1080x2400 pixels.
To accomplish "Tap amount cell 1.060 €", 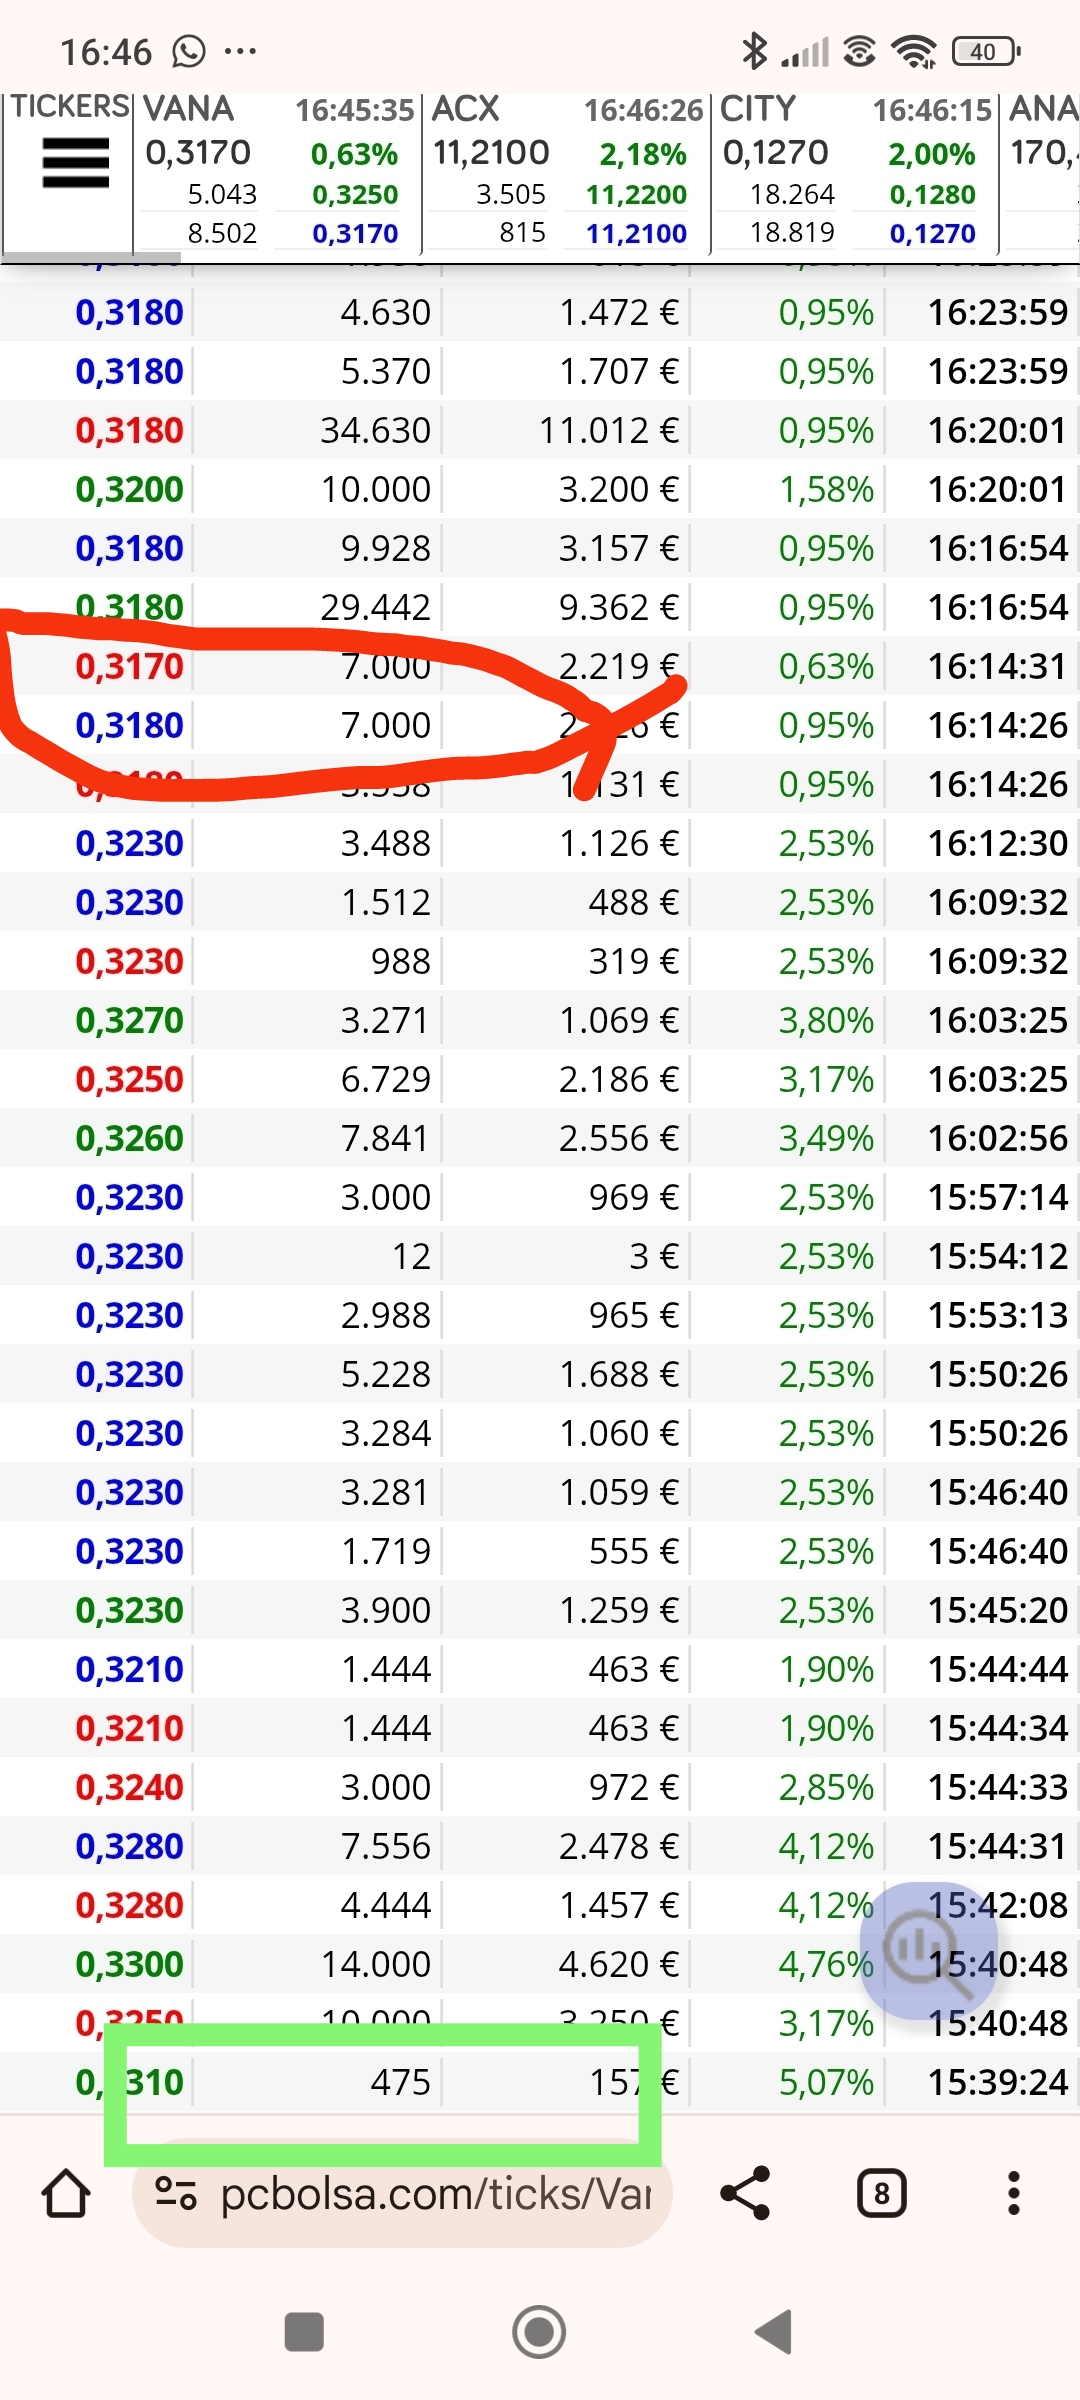I will (x=619, y=1433).
